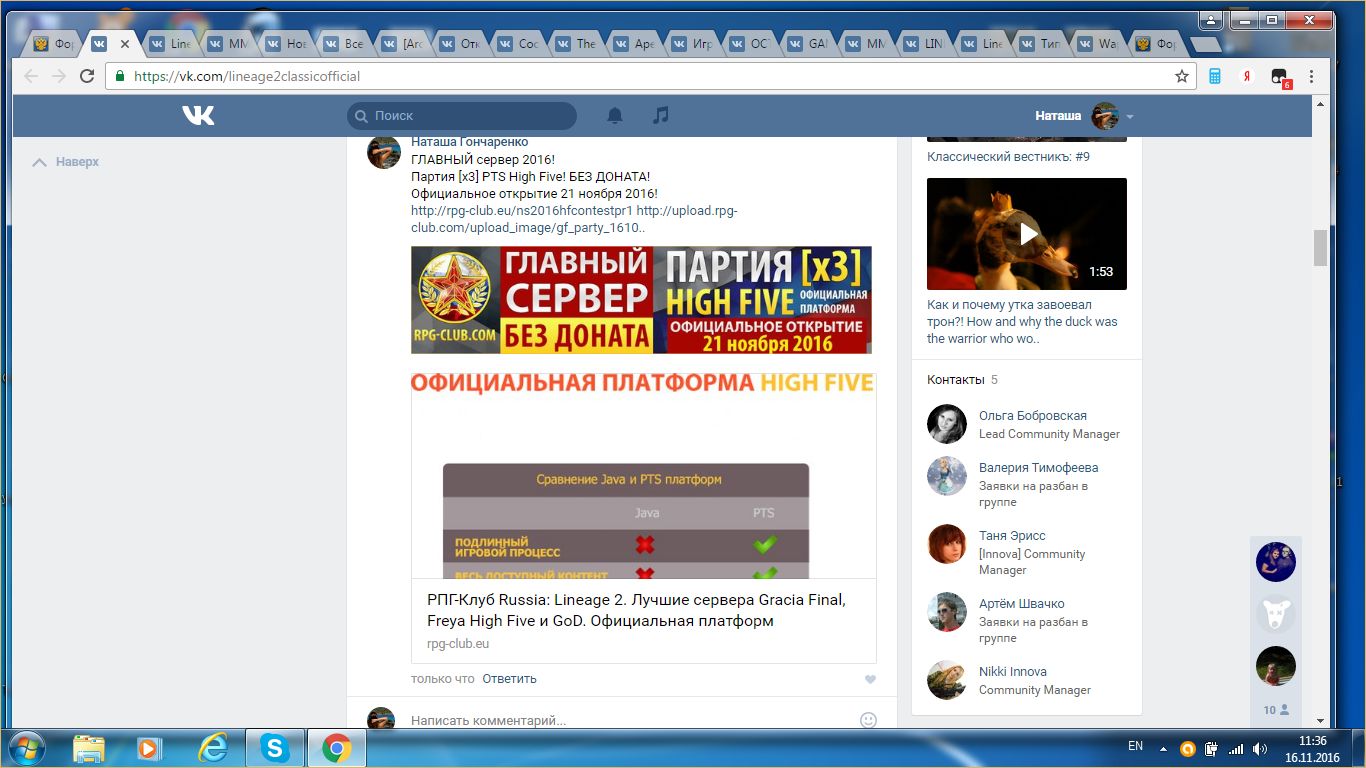Click Таня Эрисс's avatar
This screenshot has height=768, width=1366.
(x=947, y=544)
